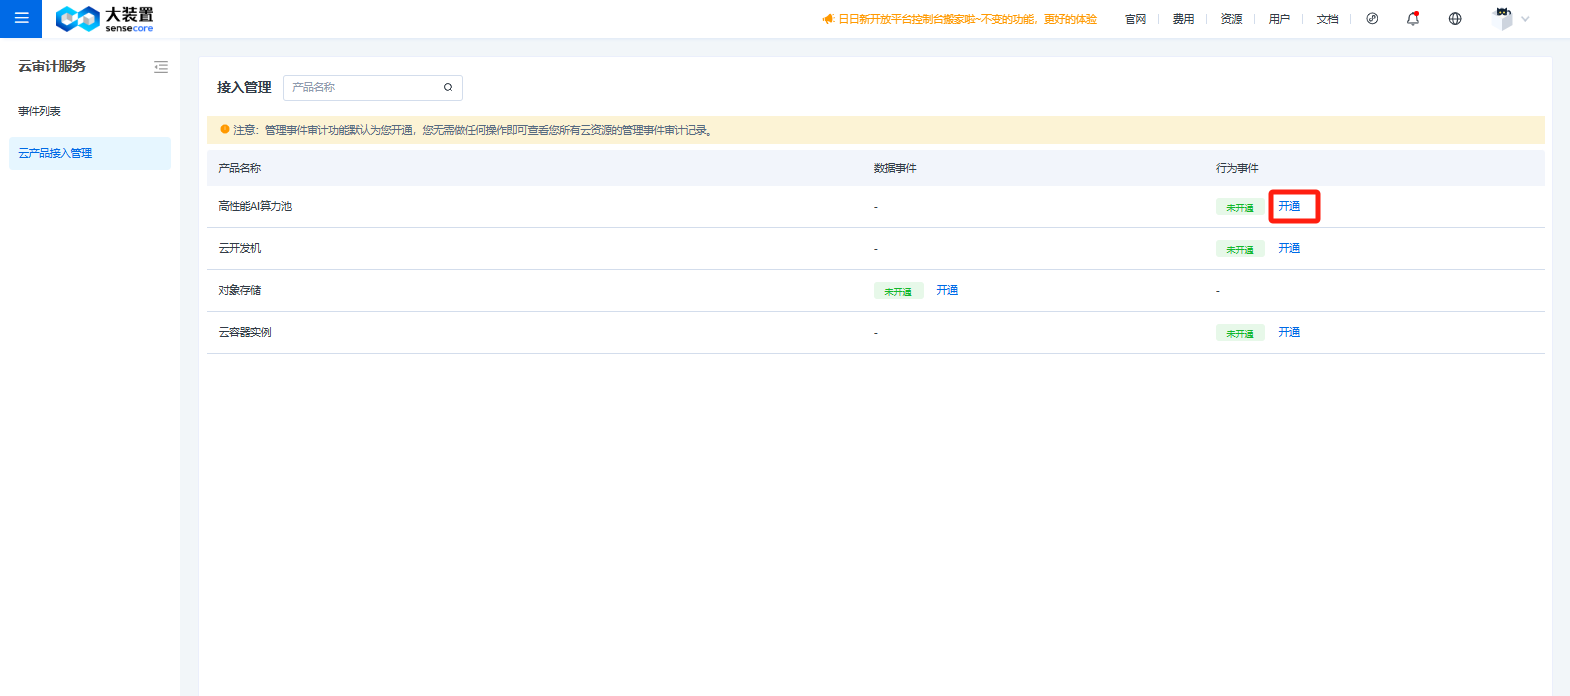1570x696 pixels.
Task: Collapse the 云审计服务 sidebar
Action: (161, 67)
